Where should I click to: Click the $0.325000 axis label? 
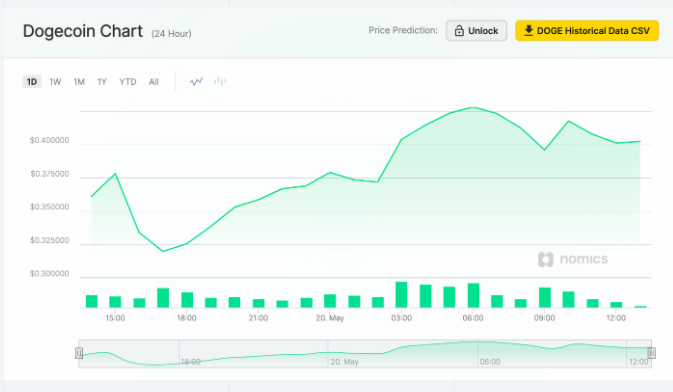[x=49, y=240]
